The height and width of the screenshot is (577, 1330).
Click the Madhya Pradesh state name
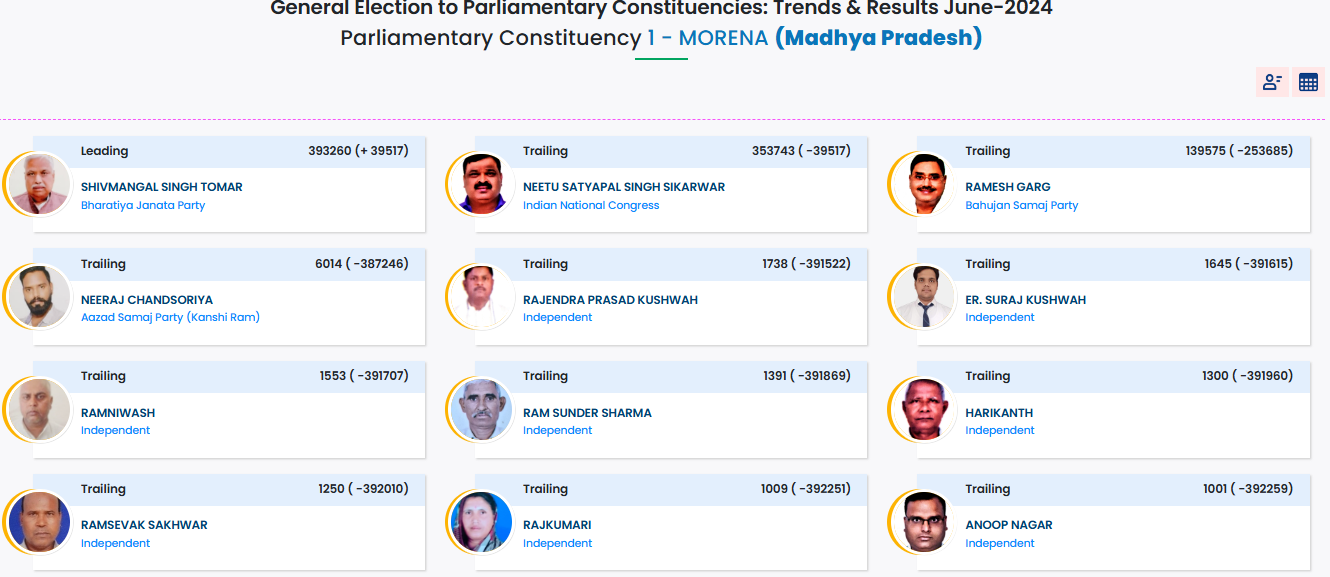878,38
